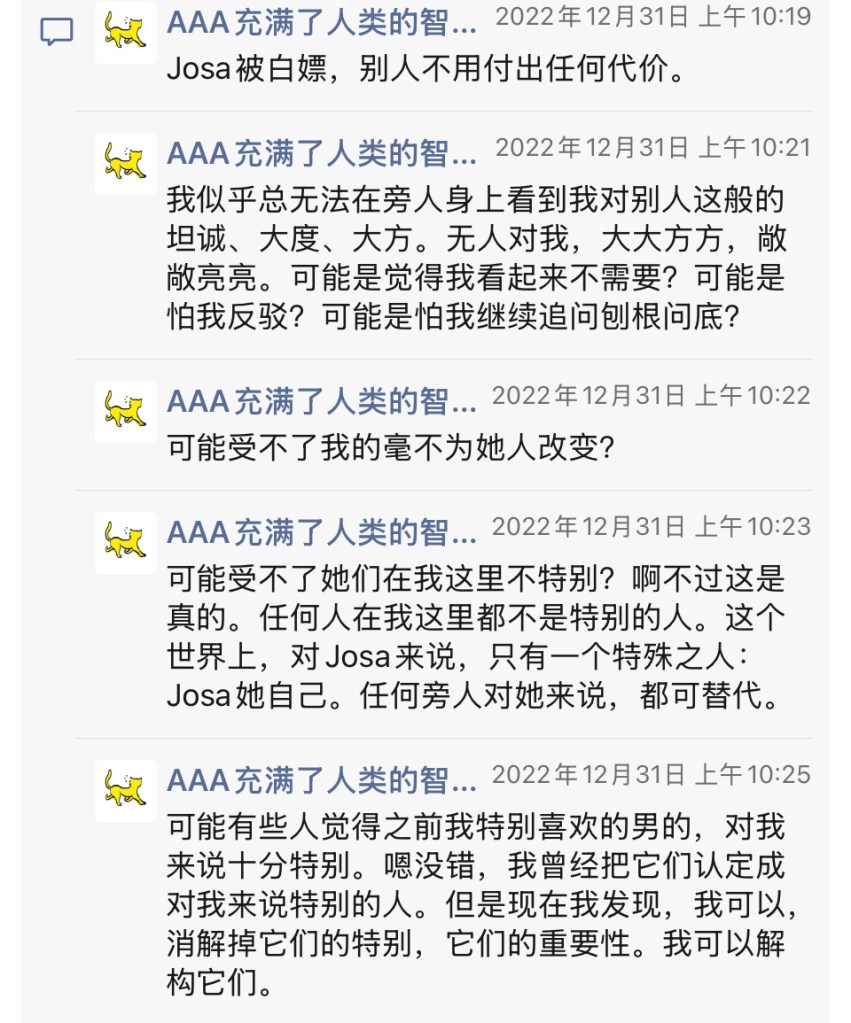
Task: Tap the yellow cat avatar beside the 10:21 comment
Action: pos(126,164)
